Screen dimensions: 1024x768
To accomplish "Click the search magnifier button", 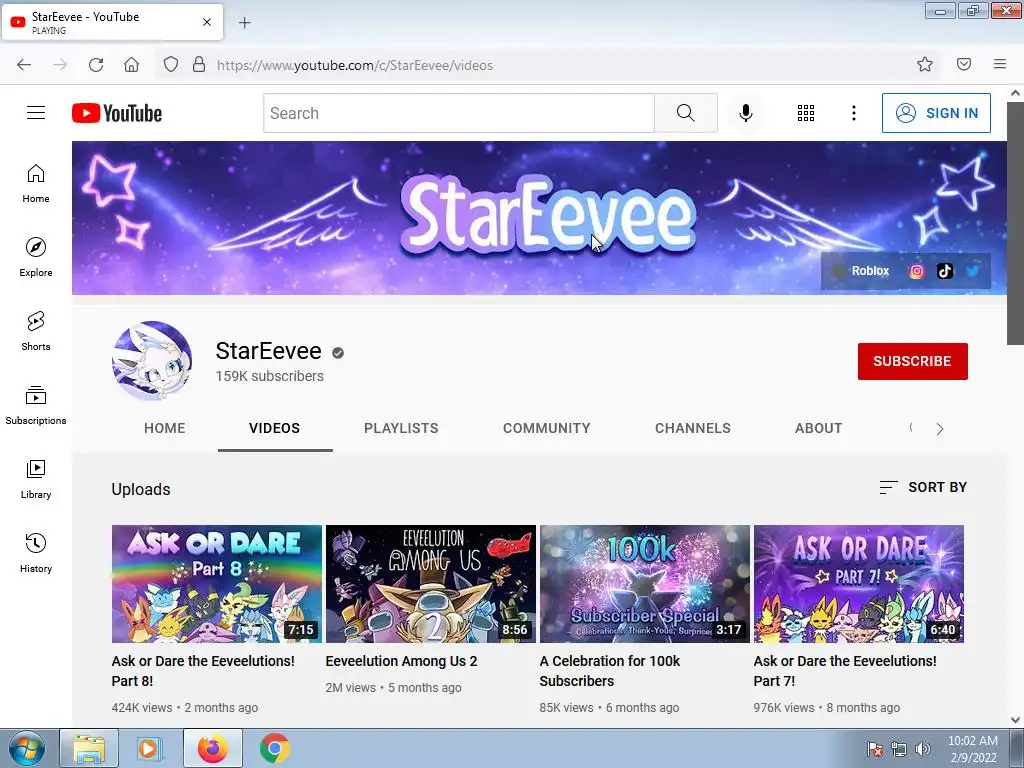I will tap(686, 113).
